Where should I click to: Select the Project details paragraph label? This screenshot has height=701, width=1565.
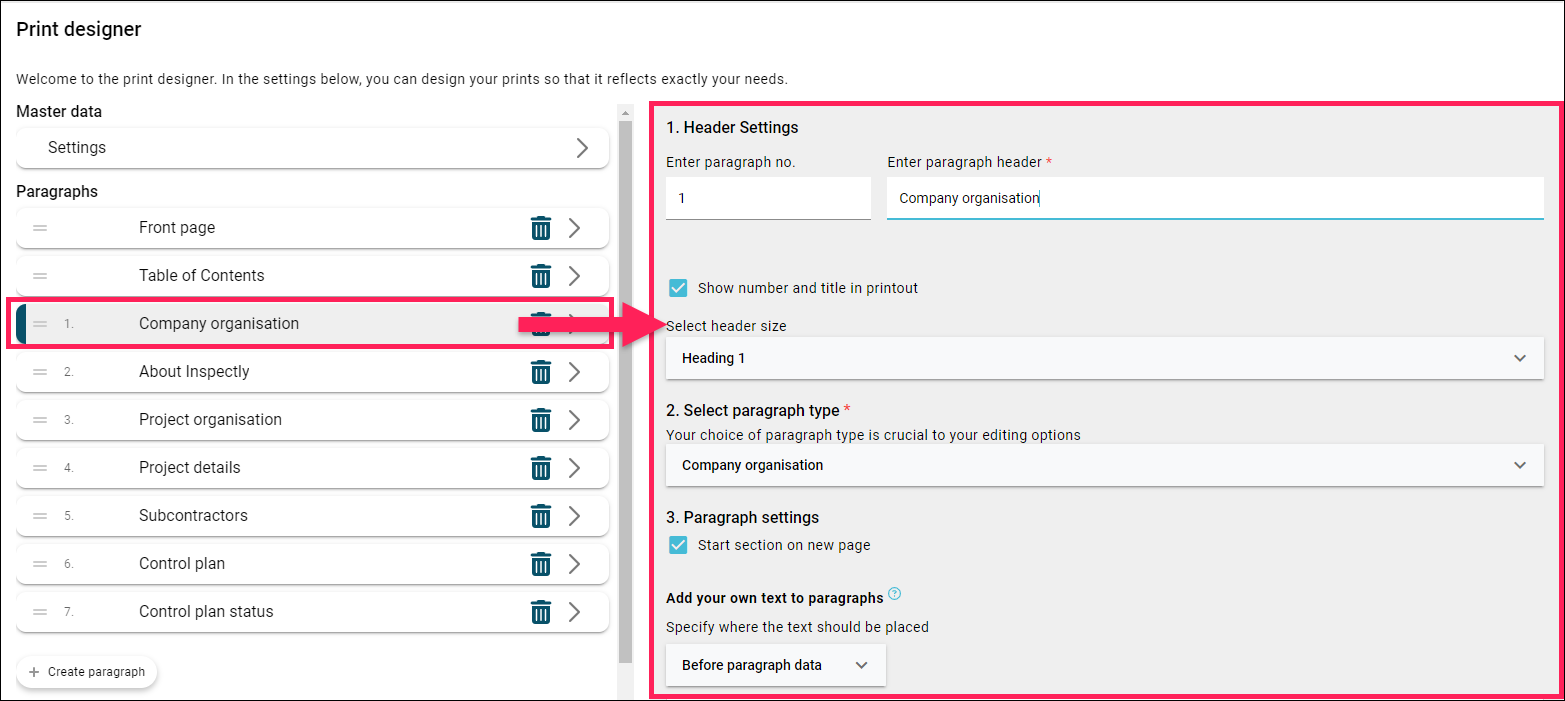(x=190, y=468)
